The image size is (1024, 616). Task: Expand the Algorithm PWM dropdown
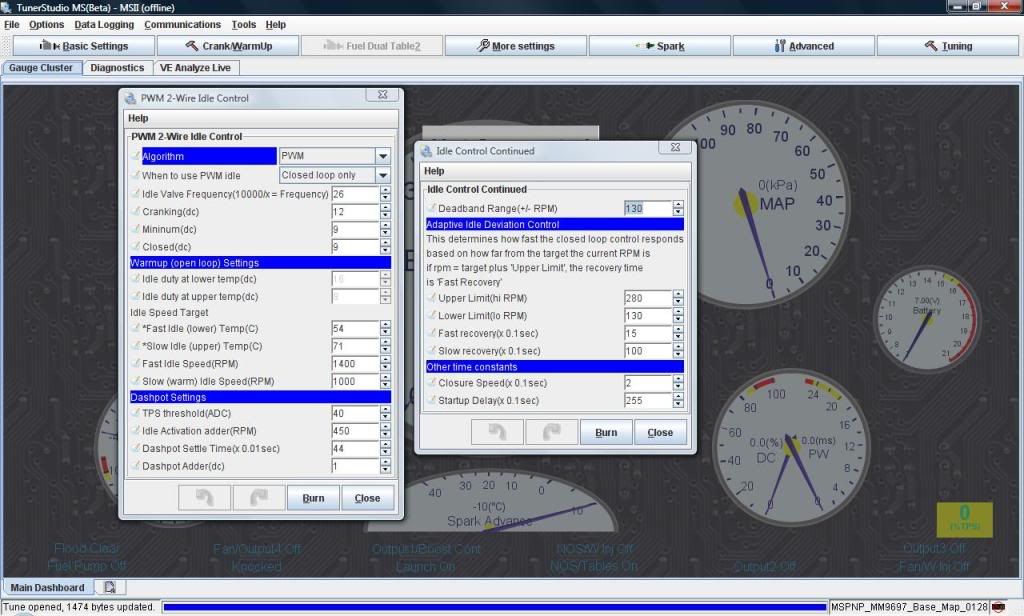383,156
